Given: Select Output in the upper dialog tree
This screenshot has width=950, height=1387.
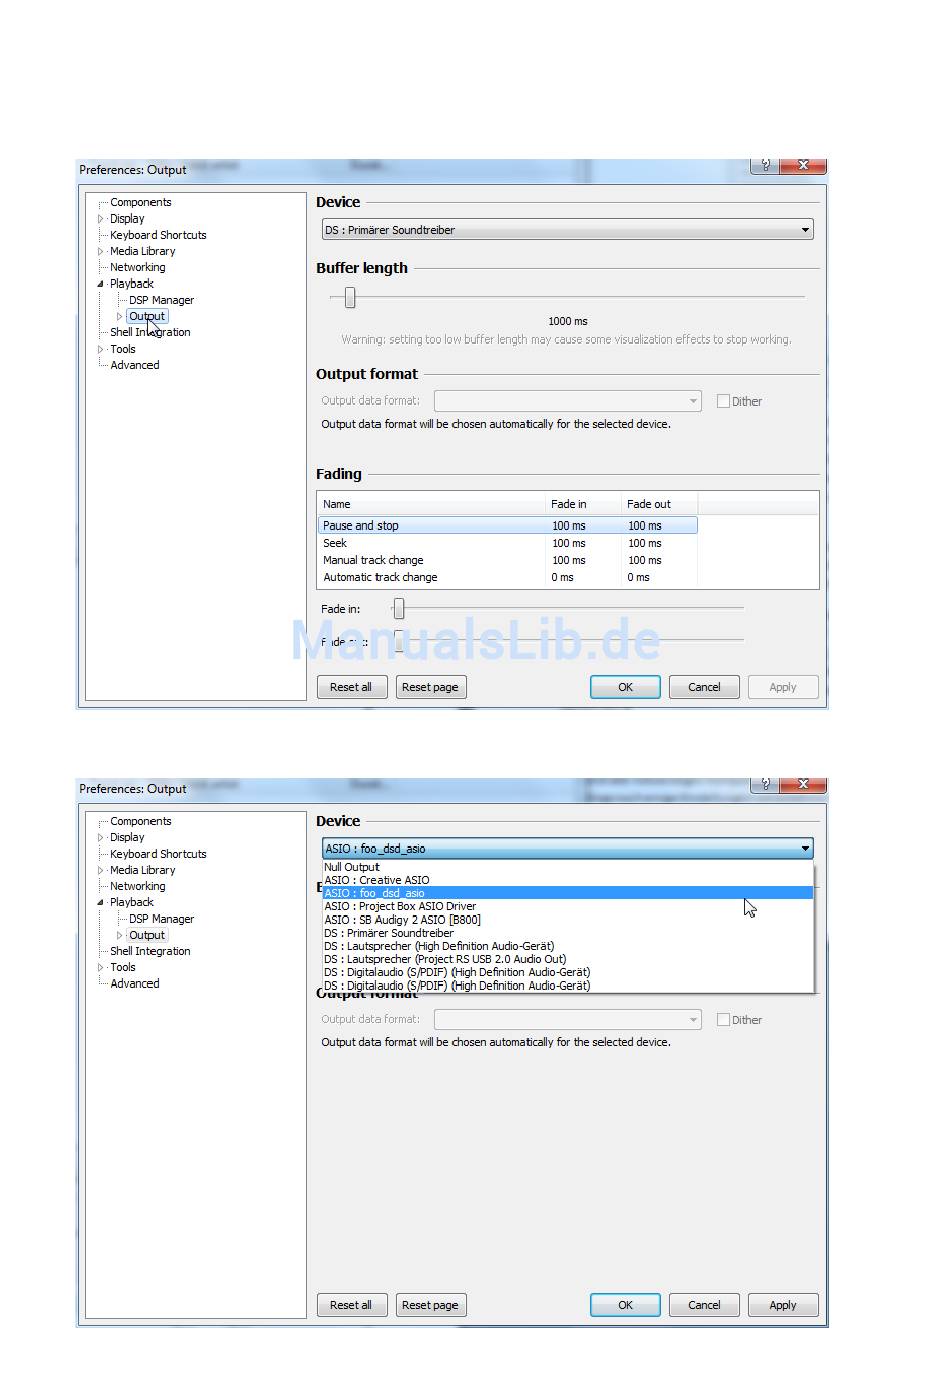Looking at the screenshot, I should (x=147, y=316).
